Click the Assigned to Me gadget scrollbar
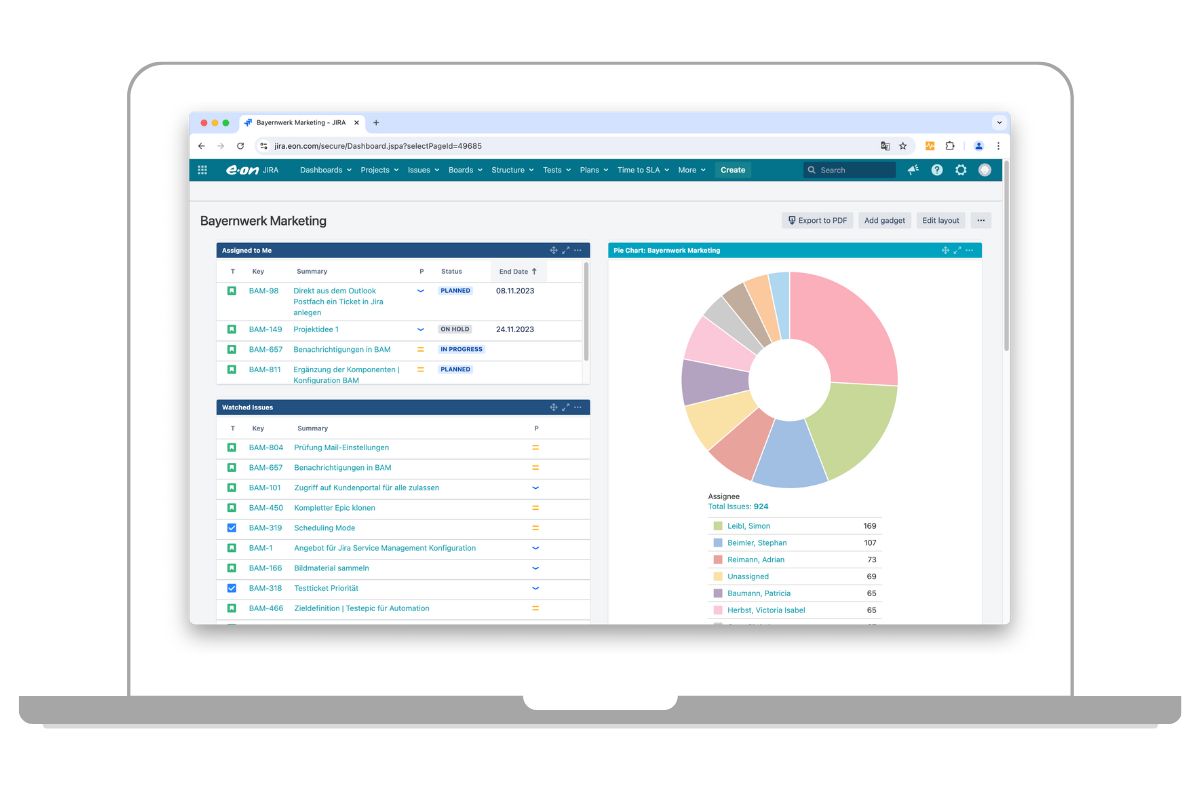The width and height of the screenshot is (1200, 790). [x=586, y=311]
